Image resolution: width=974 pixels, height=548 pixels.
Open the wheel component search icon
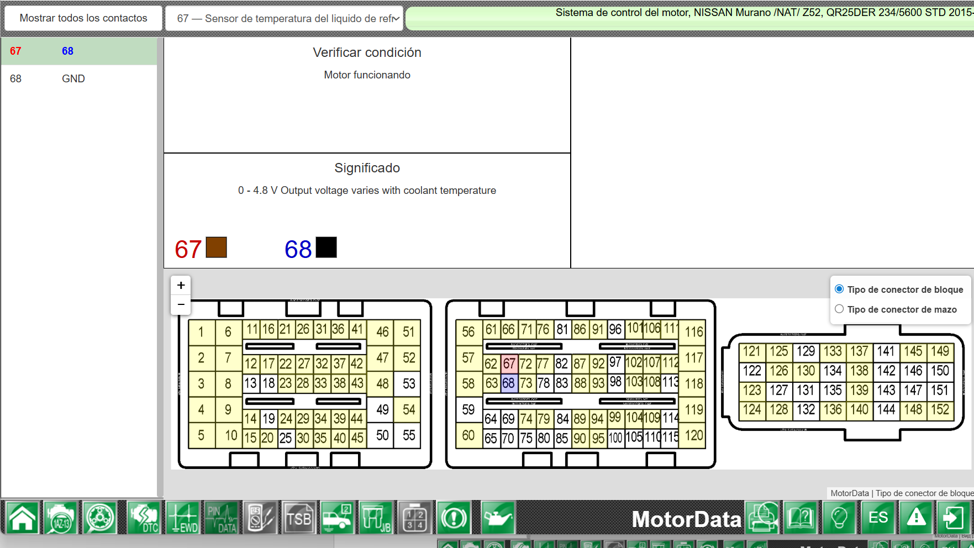tap(100, 518)
